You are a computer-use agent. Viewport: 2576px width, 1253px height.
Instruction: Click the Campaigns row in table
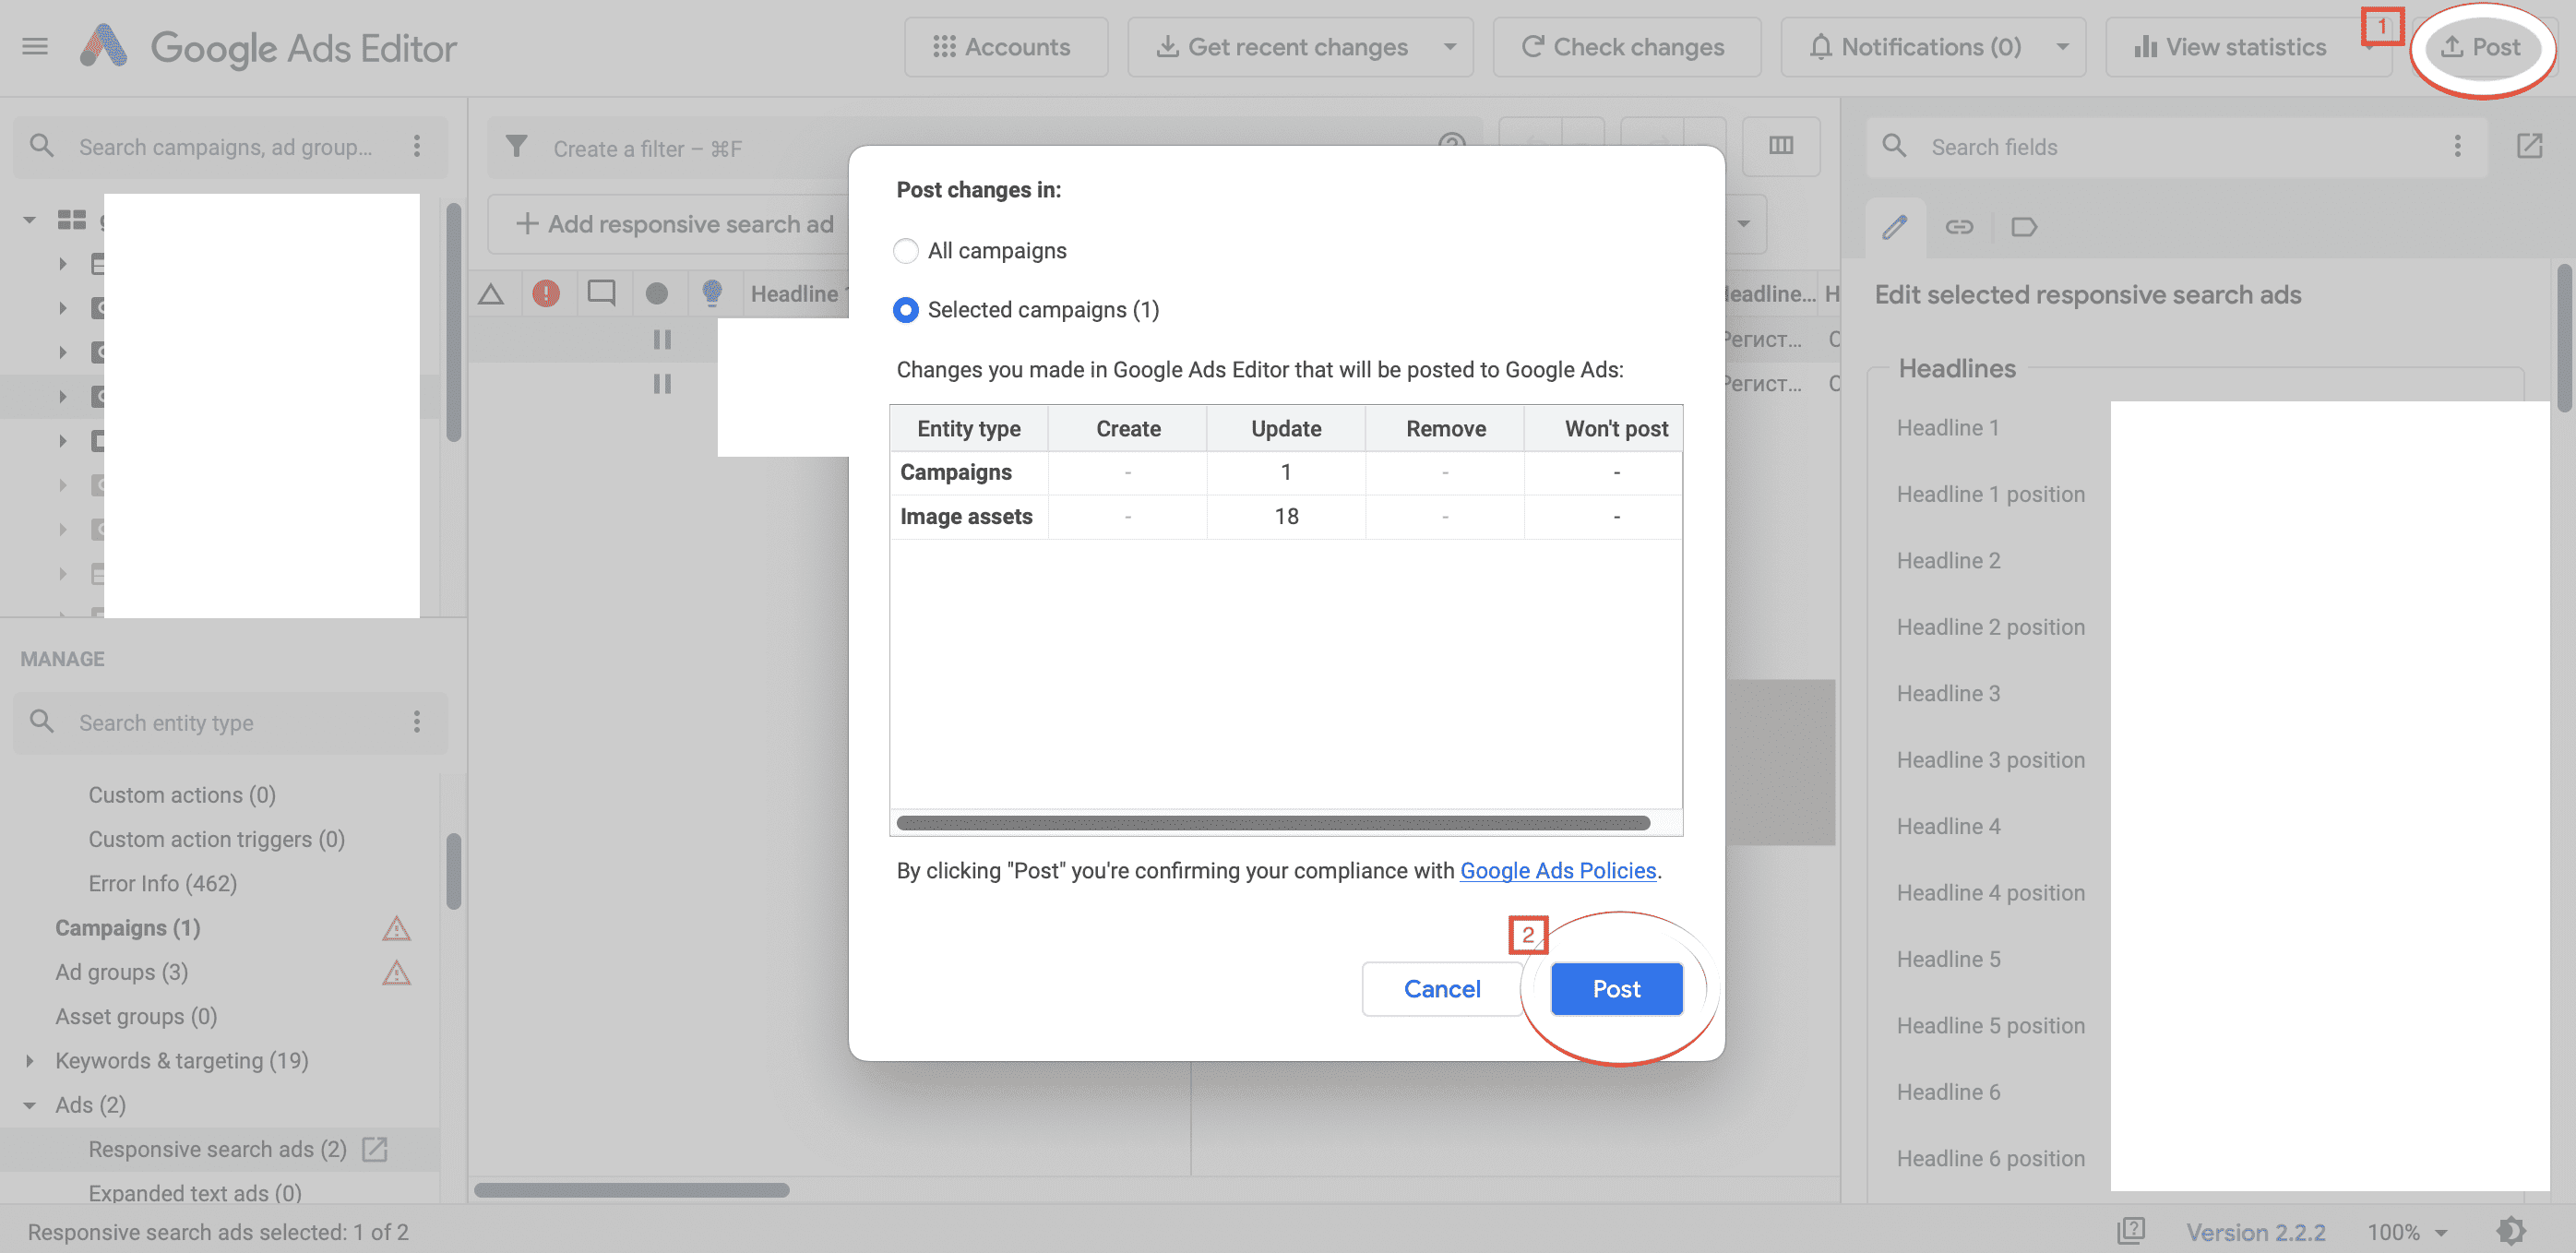tap(1286, 472)
